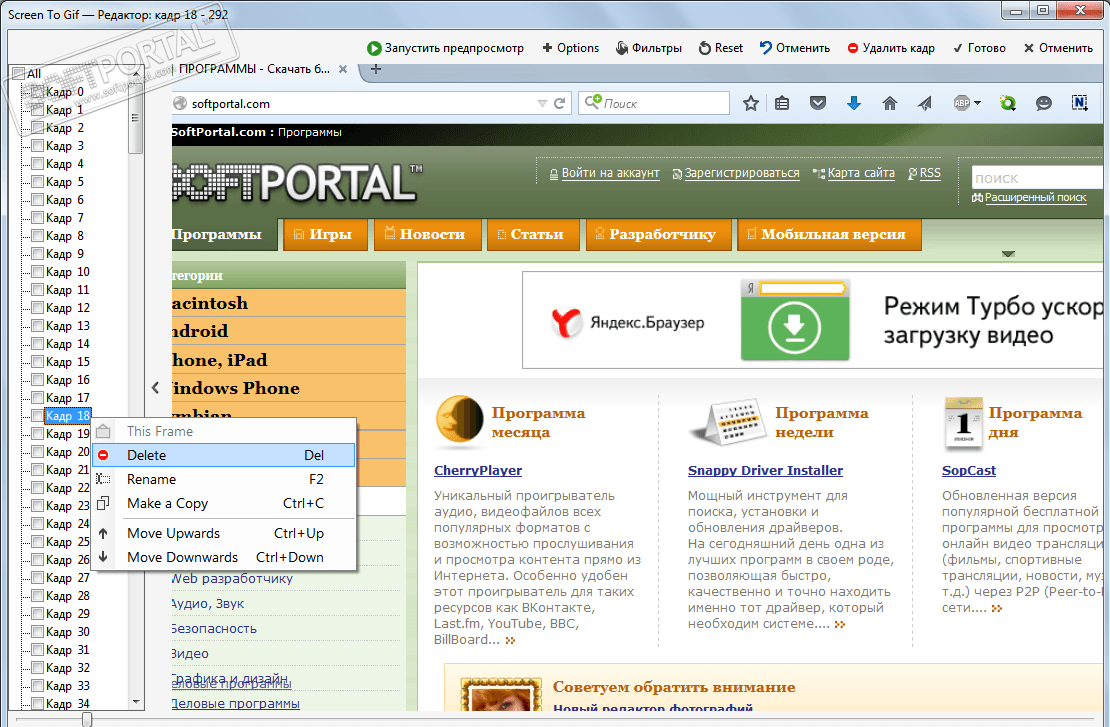Open the CherryPlayer link

[478, 471]
